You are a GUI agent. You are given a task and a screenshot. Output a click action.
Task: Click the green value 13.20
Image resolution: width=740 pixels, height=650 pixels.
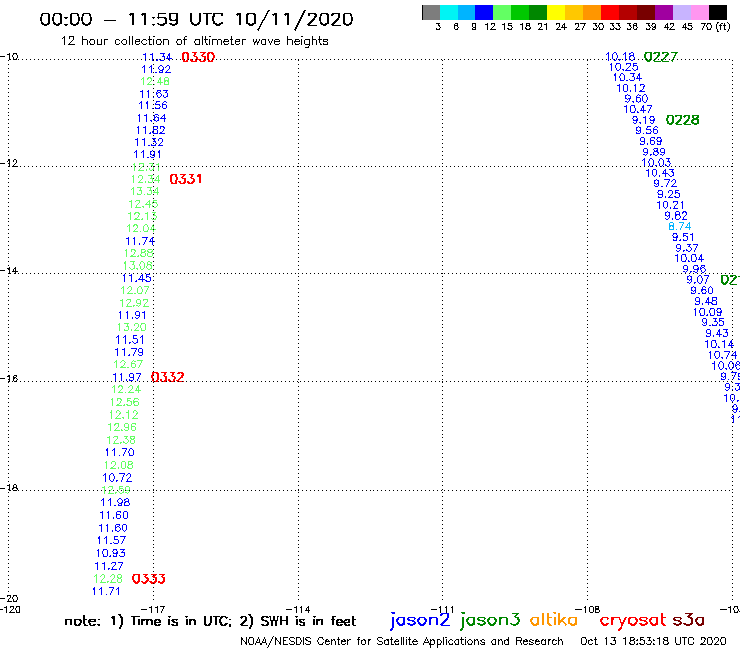pos(132,327)
